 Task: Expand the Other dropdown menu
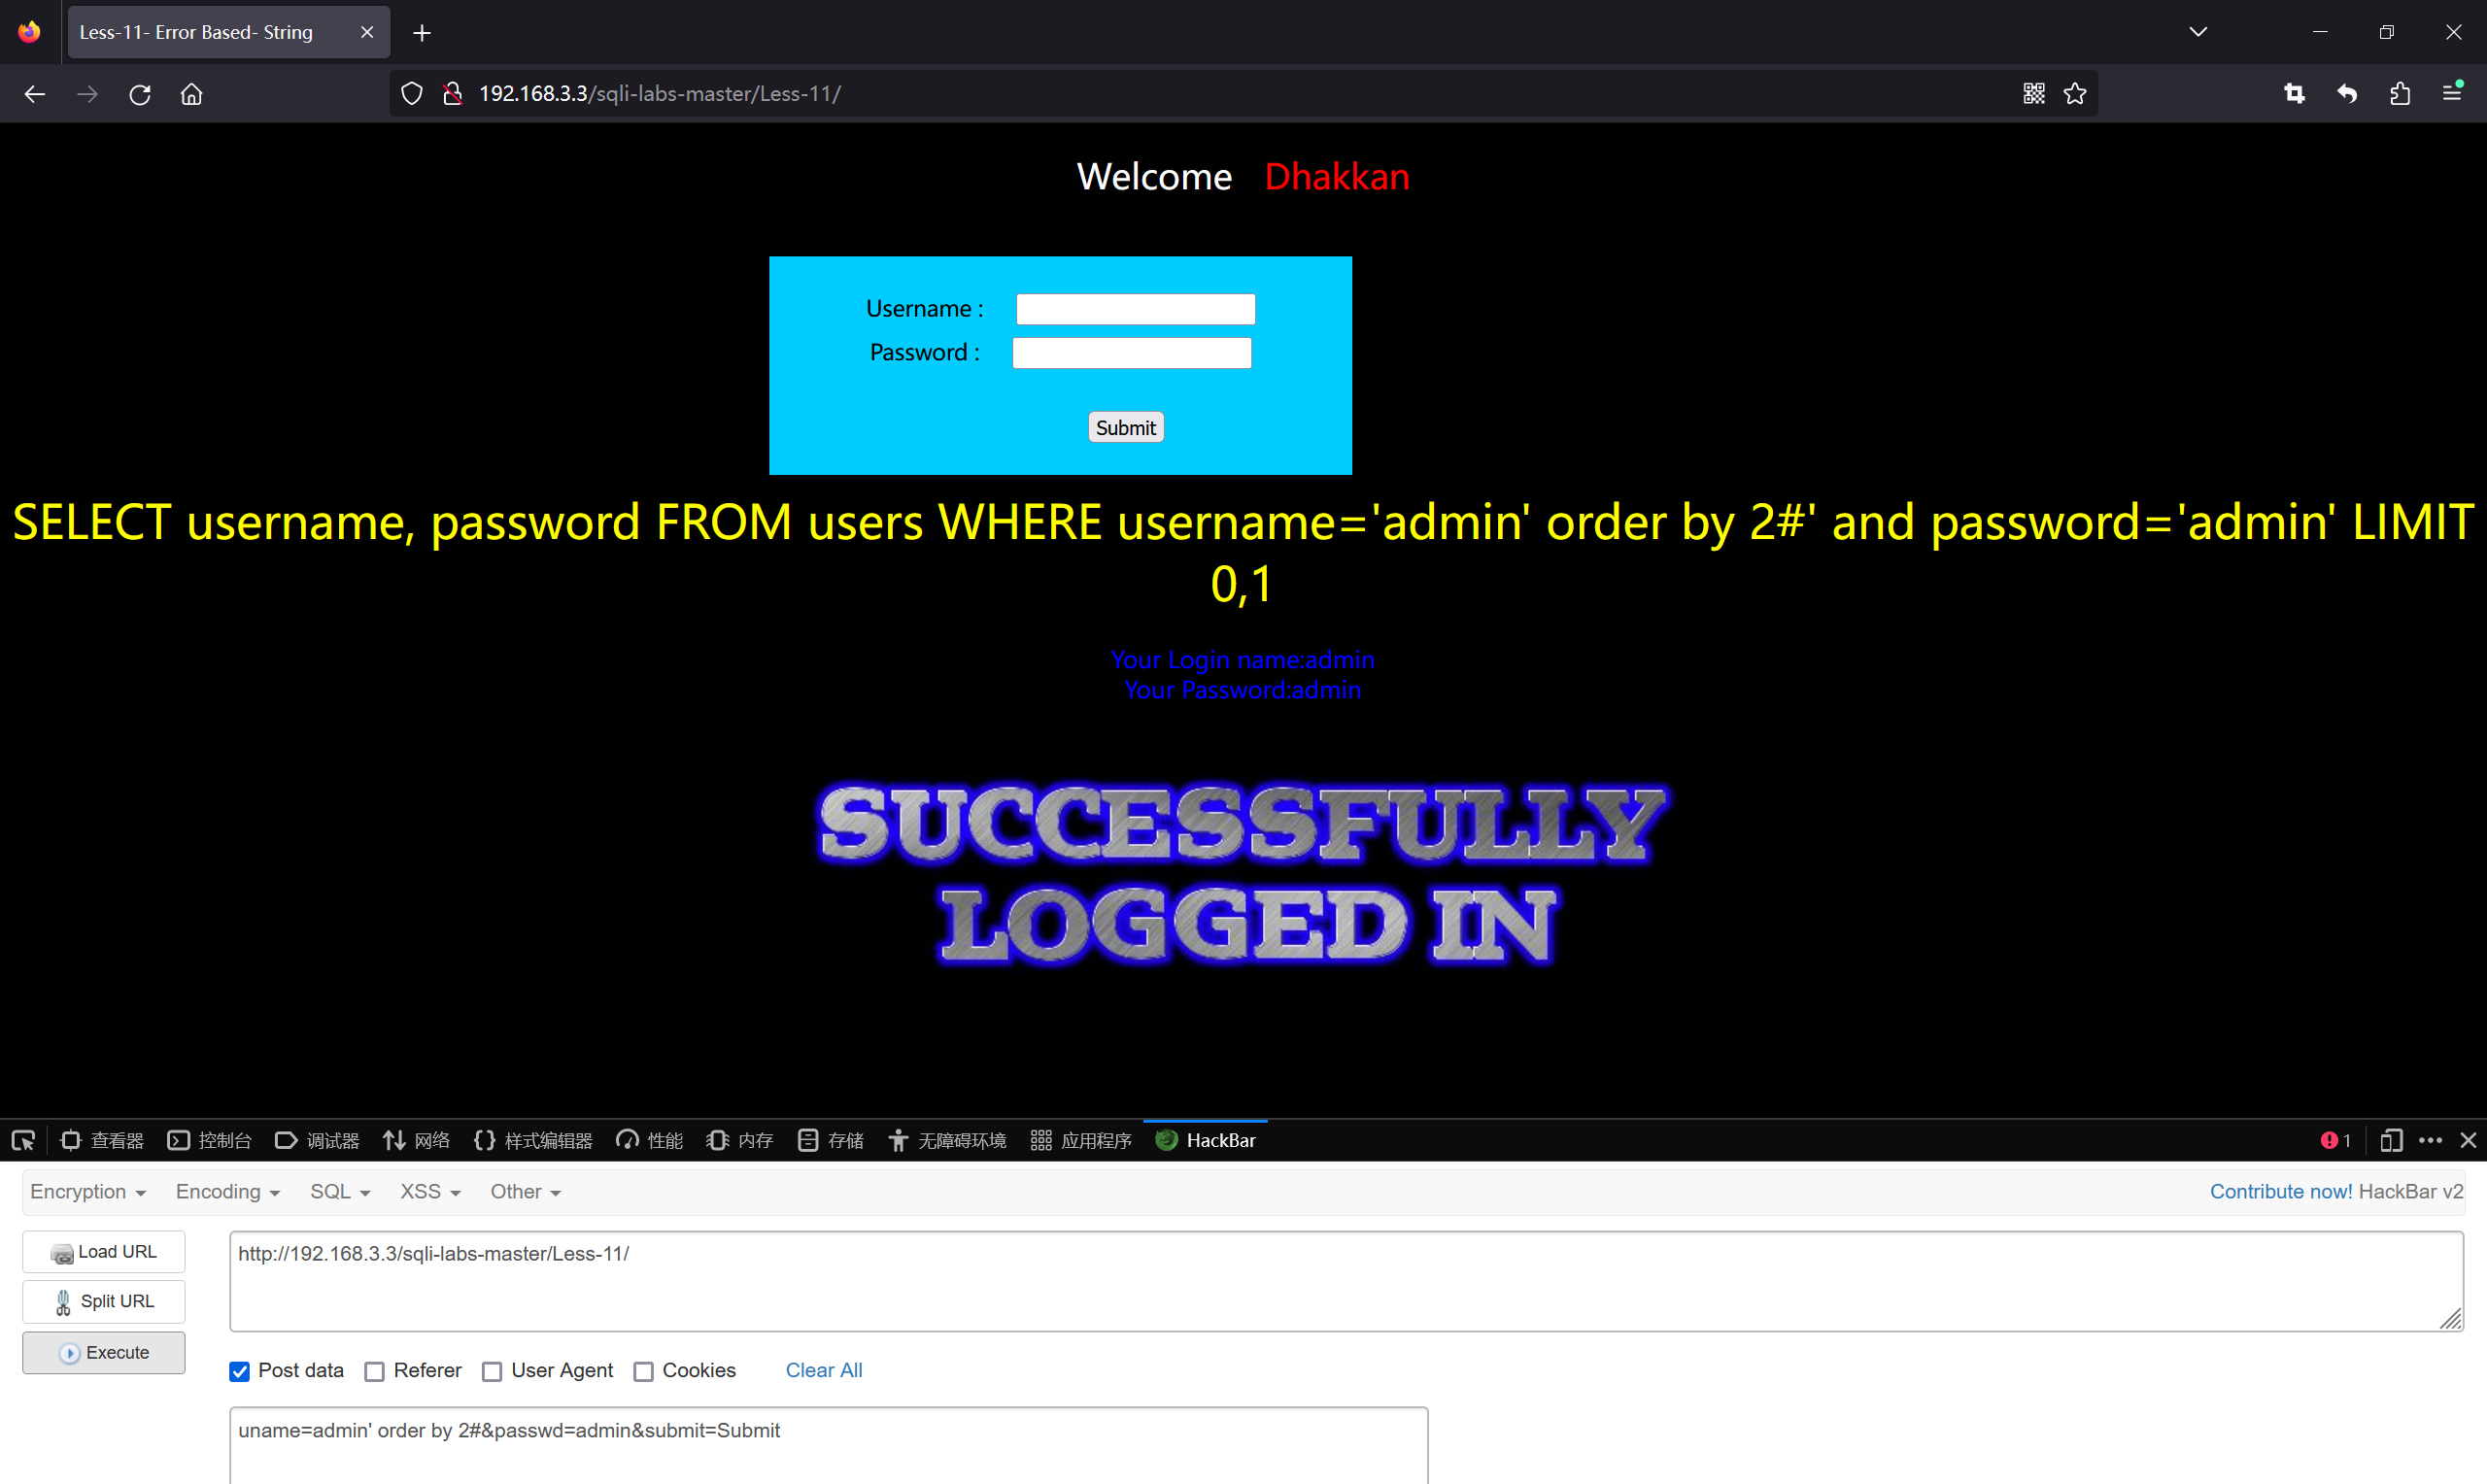pos(525,1191)
